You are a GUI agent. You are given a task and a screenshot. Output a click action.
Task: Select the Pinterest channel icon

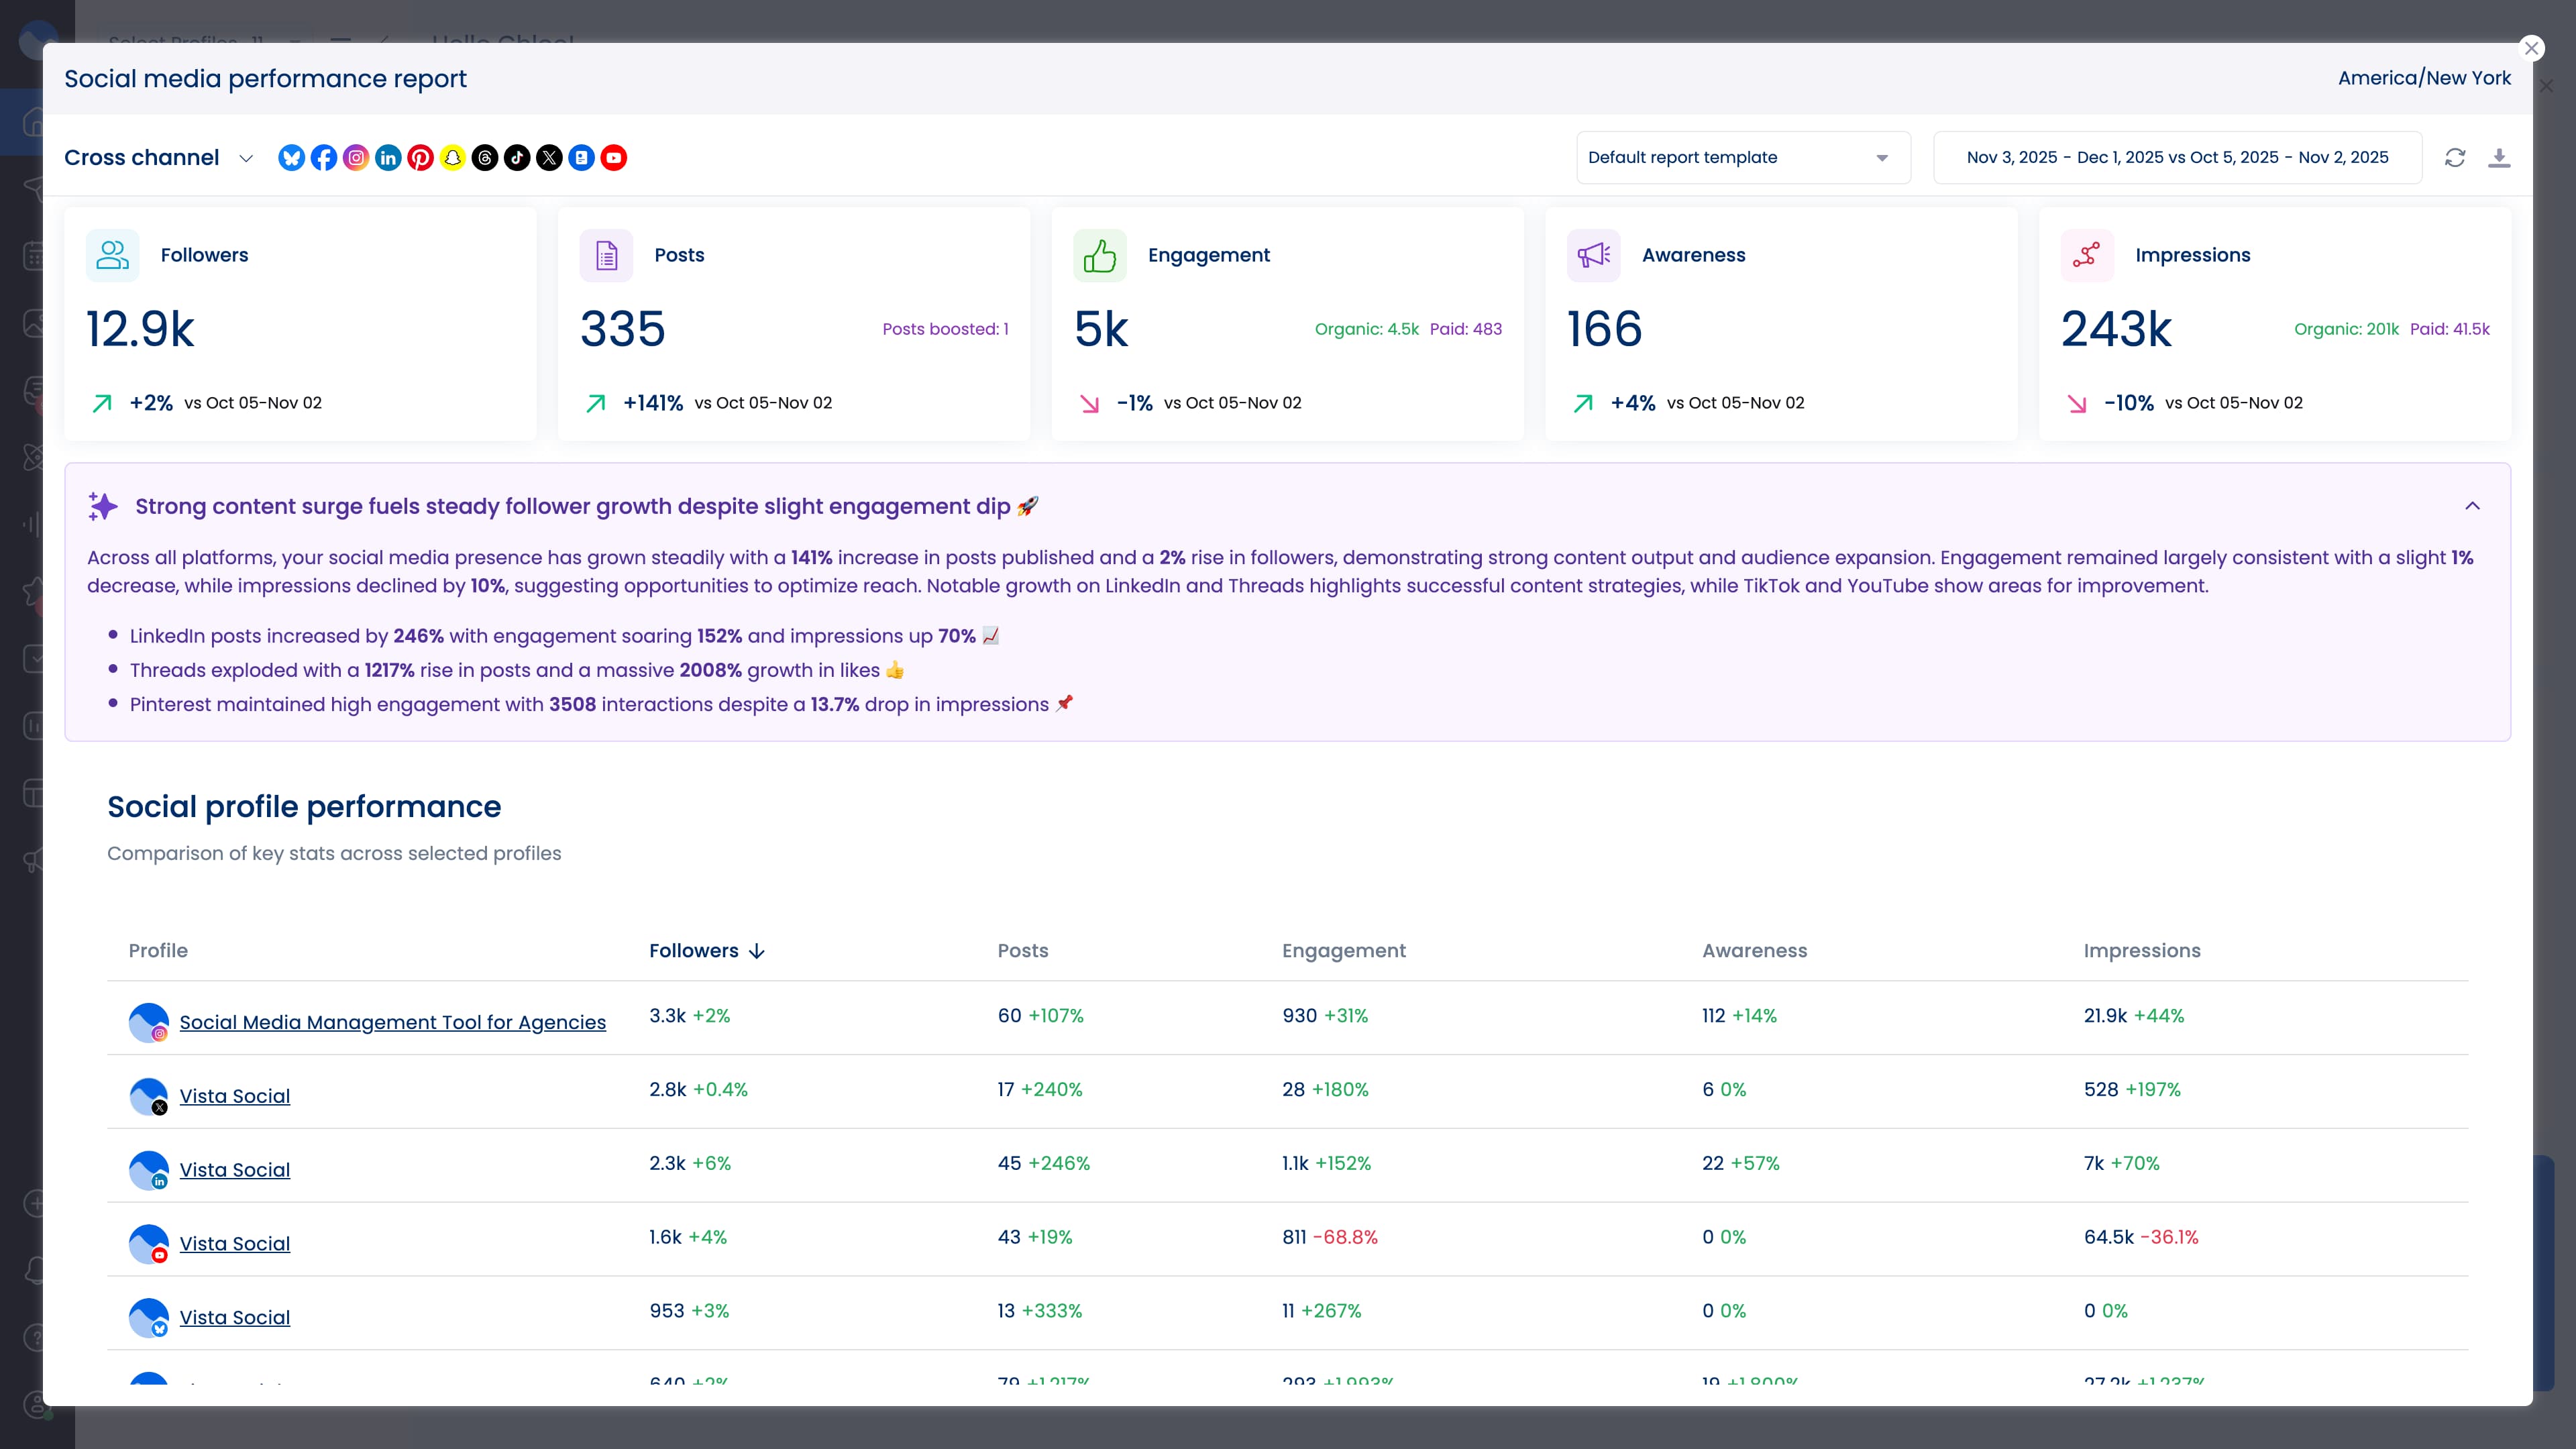coord(420,157)
